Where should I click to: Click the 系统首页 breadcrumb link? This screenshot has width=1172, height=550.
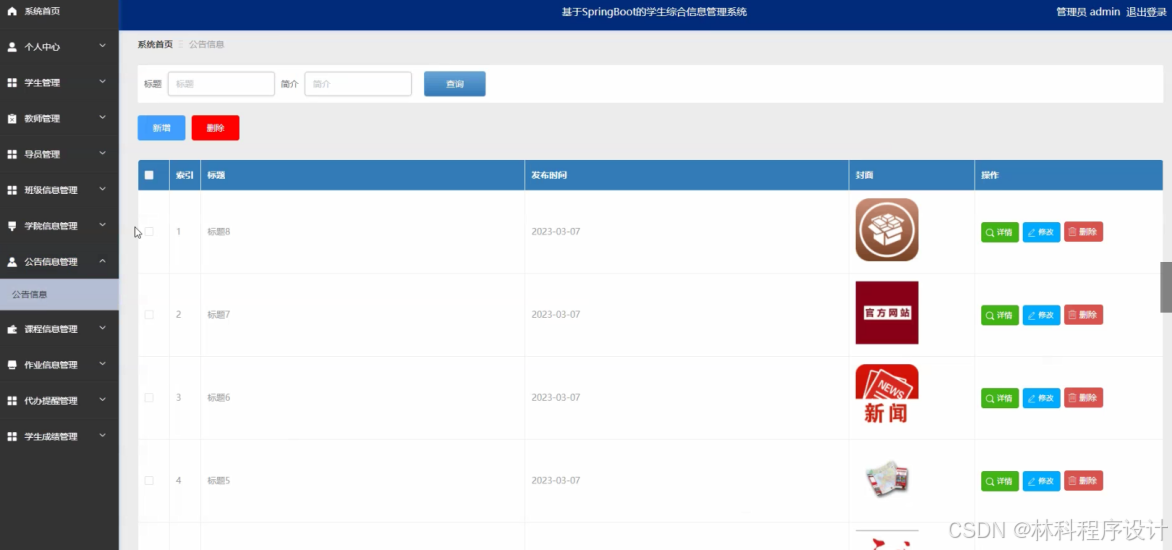tap(155, 45)
